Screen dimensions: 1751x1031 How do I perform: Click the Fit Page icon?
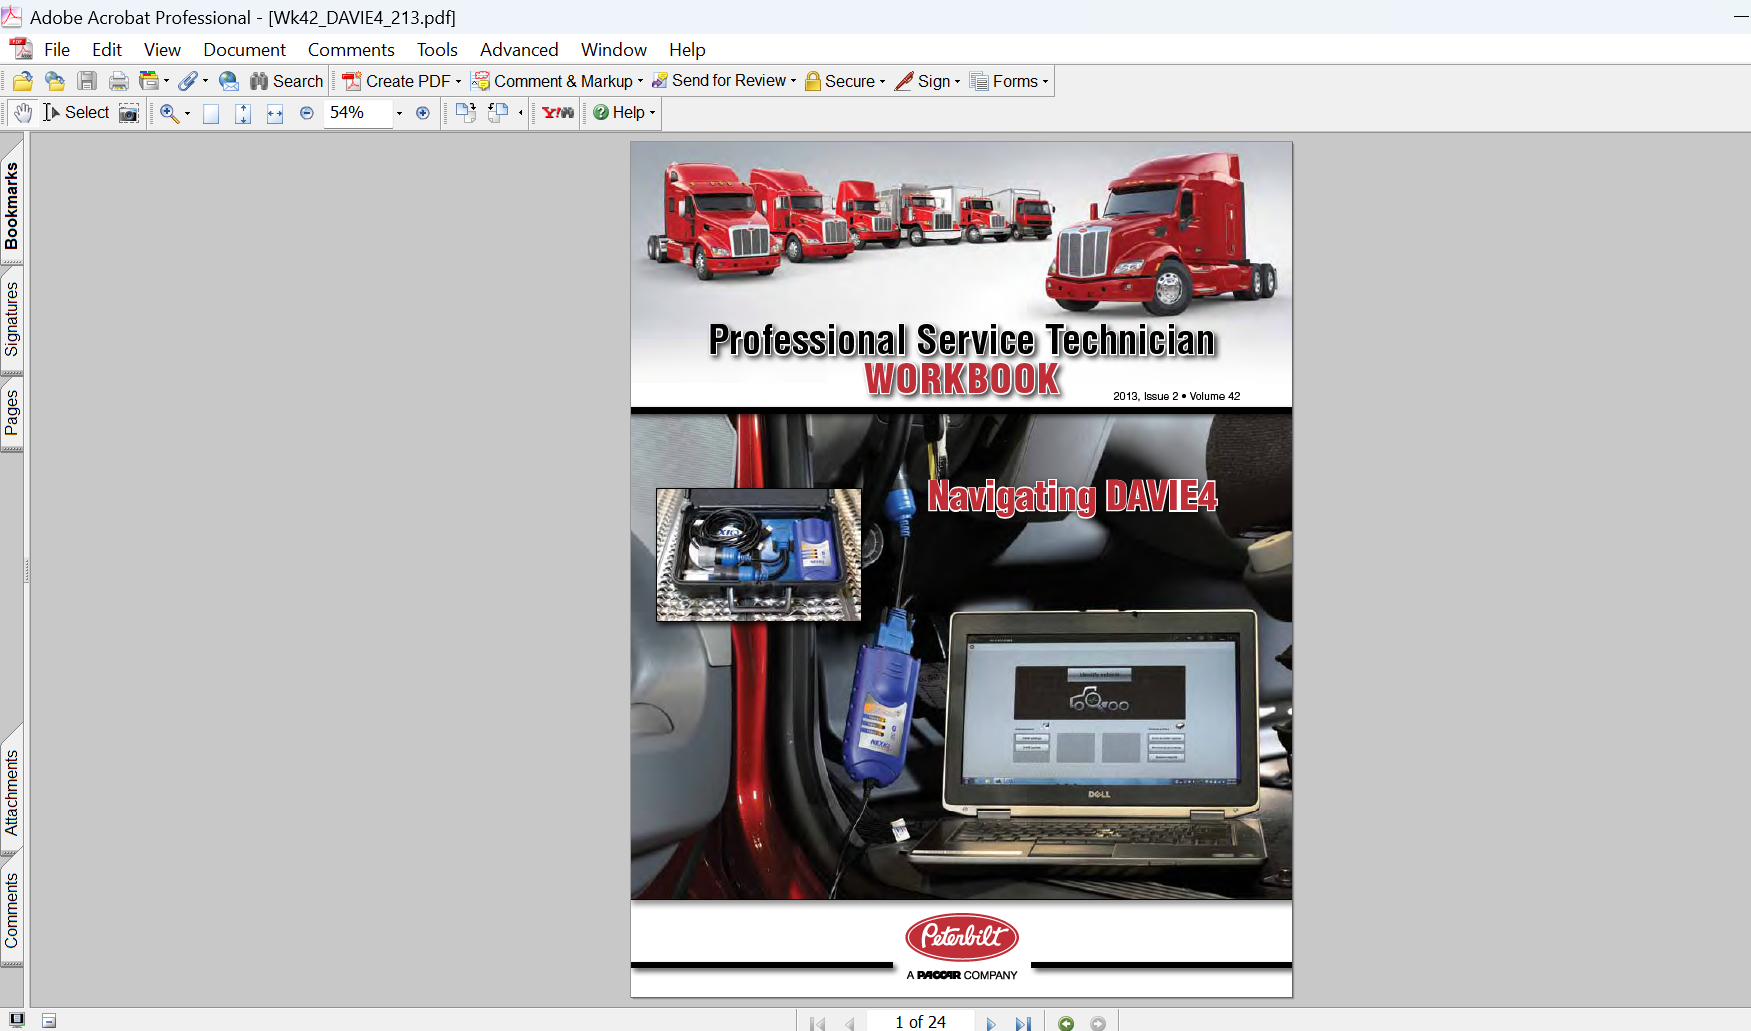tap(243, 113)
